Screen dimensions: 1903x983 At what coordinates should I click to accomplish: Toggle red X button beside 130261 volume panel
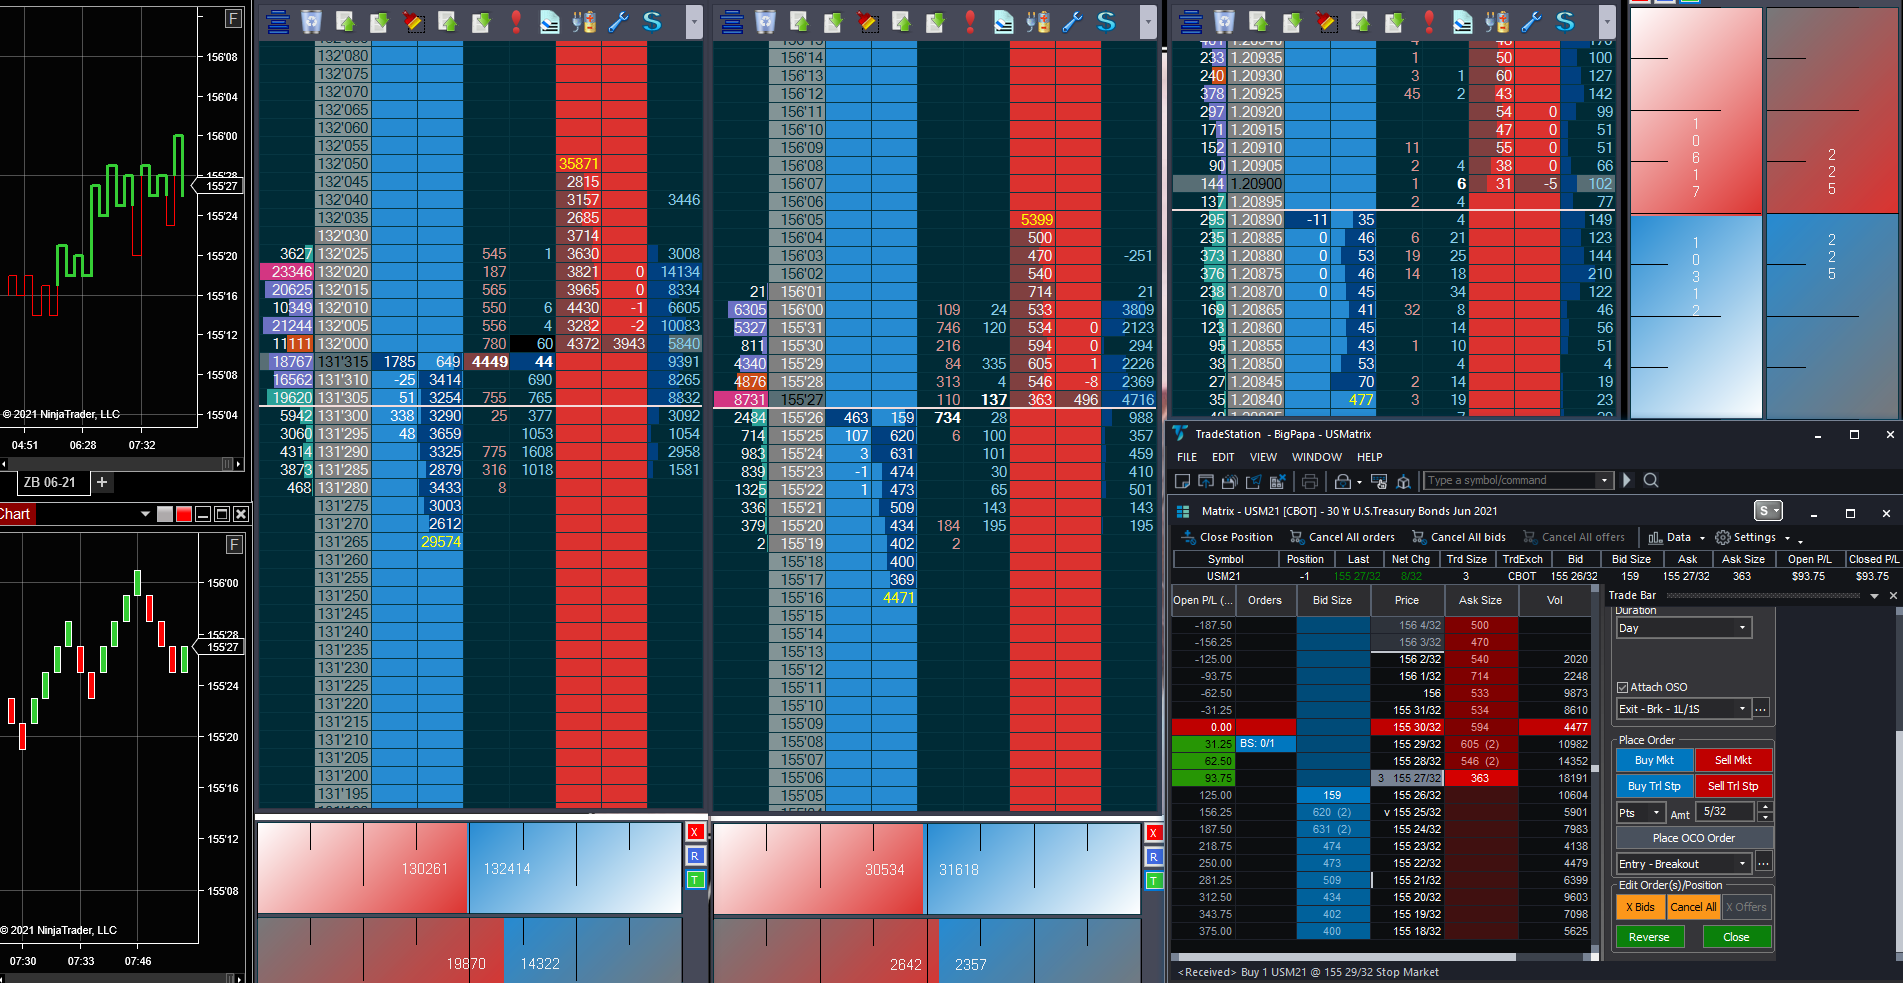coord(695,832)
